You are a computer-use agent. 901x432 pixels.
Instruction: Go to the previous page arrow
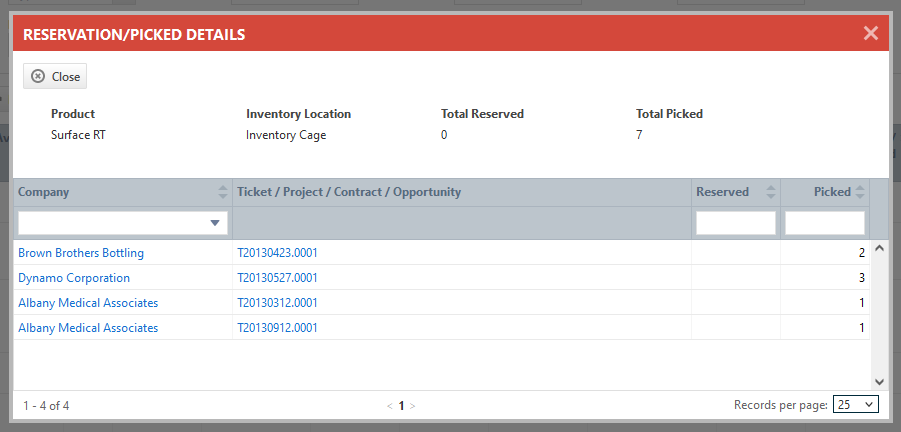(390, 406)
